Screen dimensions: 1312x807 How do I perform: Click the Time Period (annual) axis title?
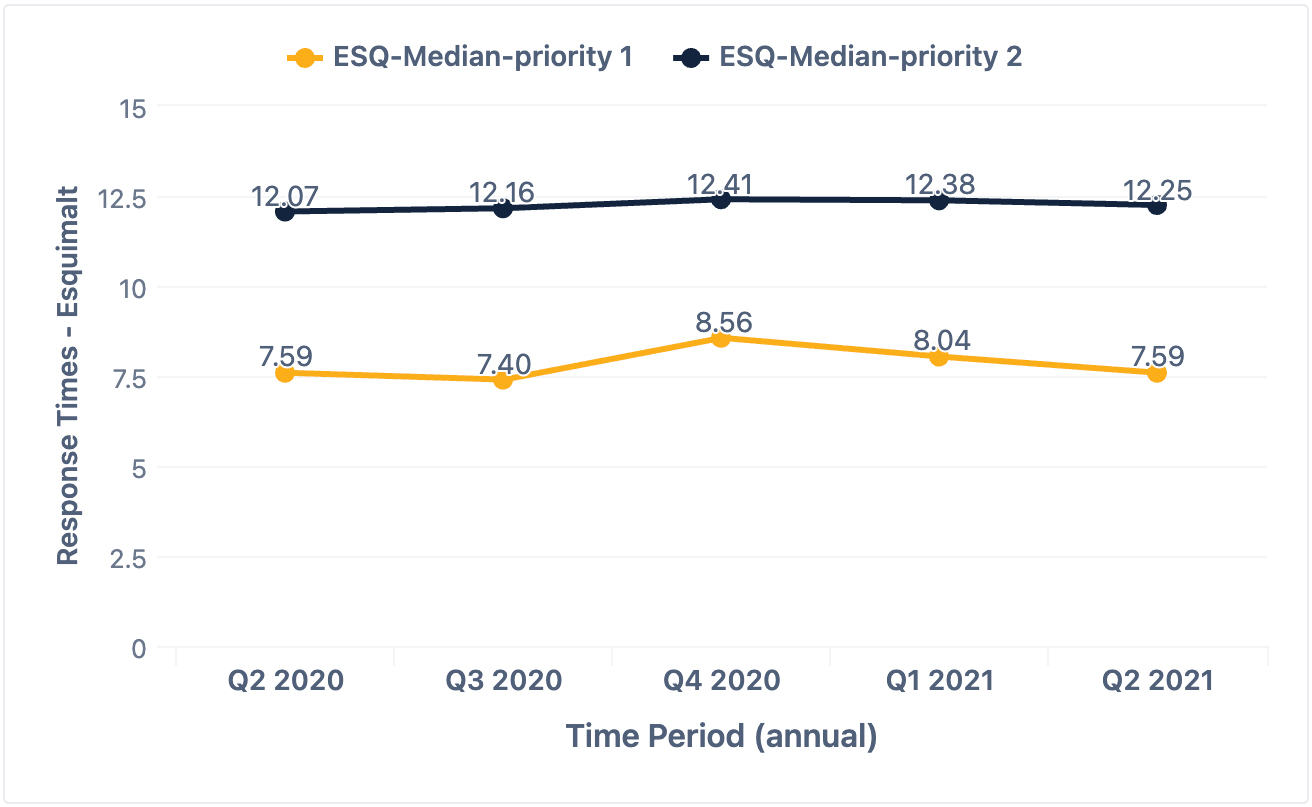721,736
